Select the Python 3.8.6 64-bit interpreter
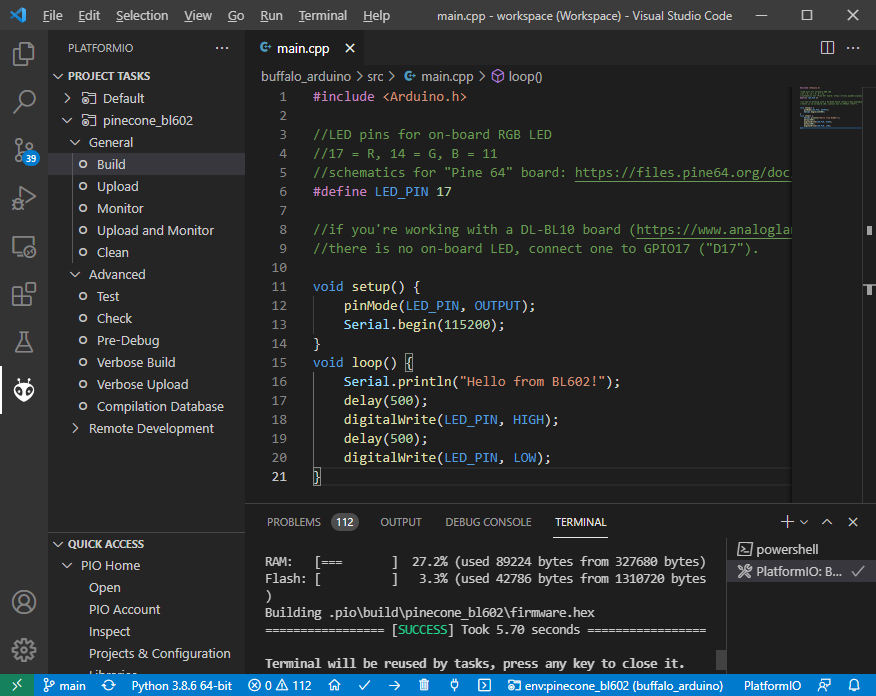The image size is (876, 696). tap(182, 685)
